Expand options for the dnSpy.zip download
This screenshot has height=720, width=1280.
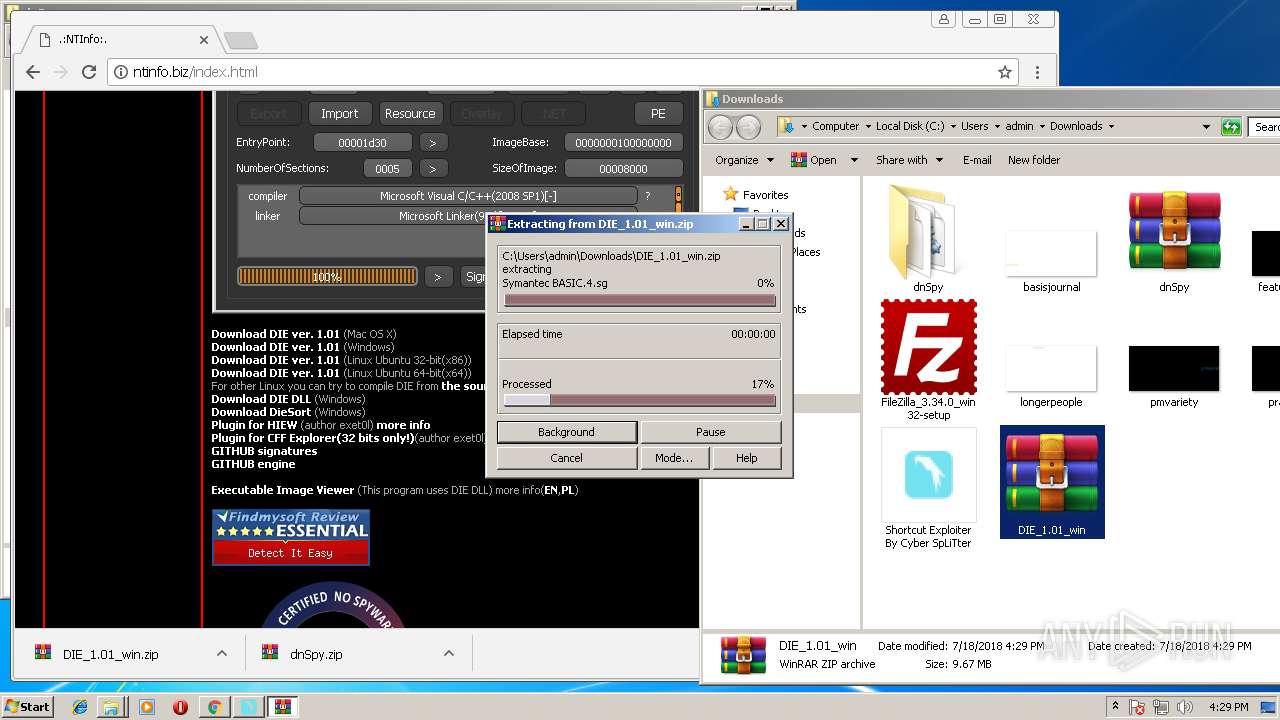[449, 654]
